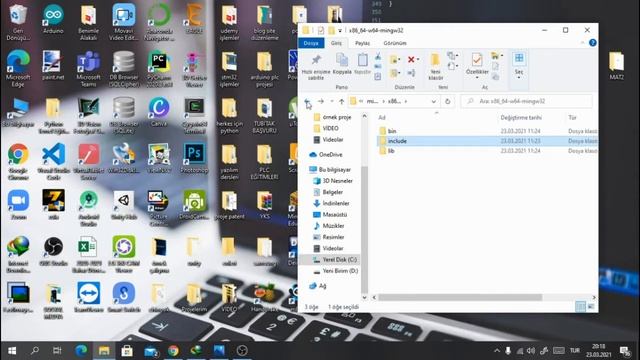Select Resimler in navigation pane
Viewport: 640px width, 360px height.
point(333,237)
